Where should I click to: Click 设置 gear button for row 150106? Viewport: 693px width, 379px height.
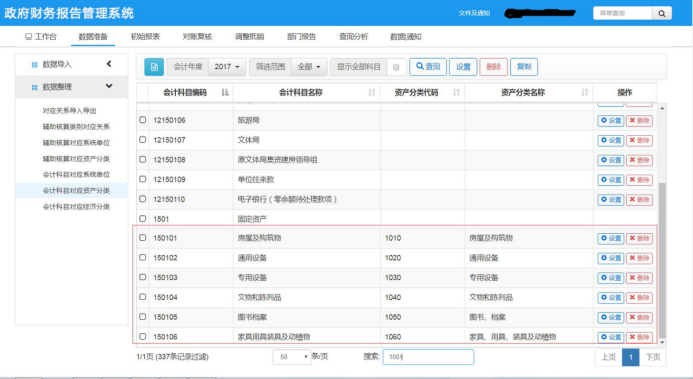611,337
